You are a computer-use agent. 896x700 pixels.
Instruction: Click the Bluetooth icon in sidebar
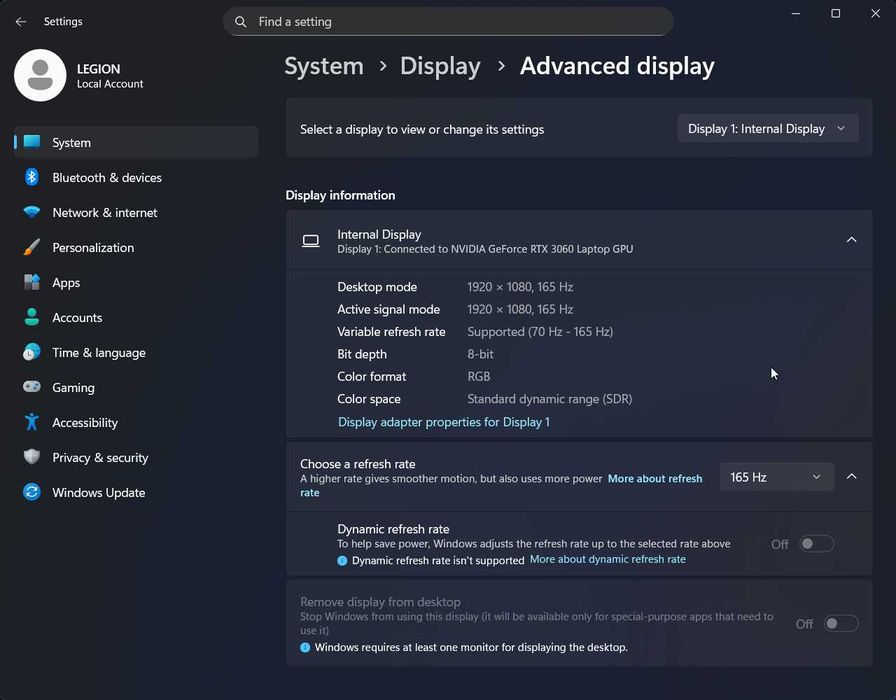(32, 177)
